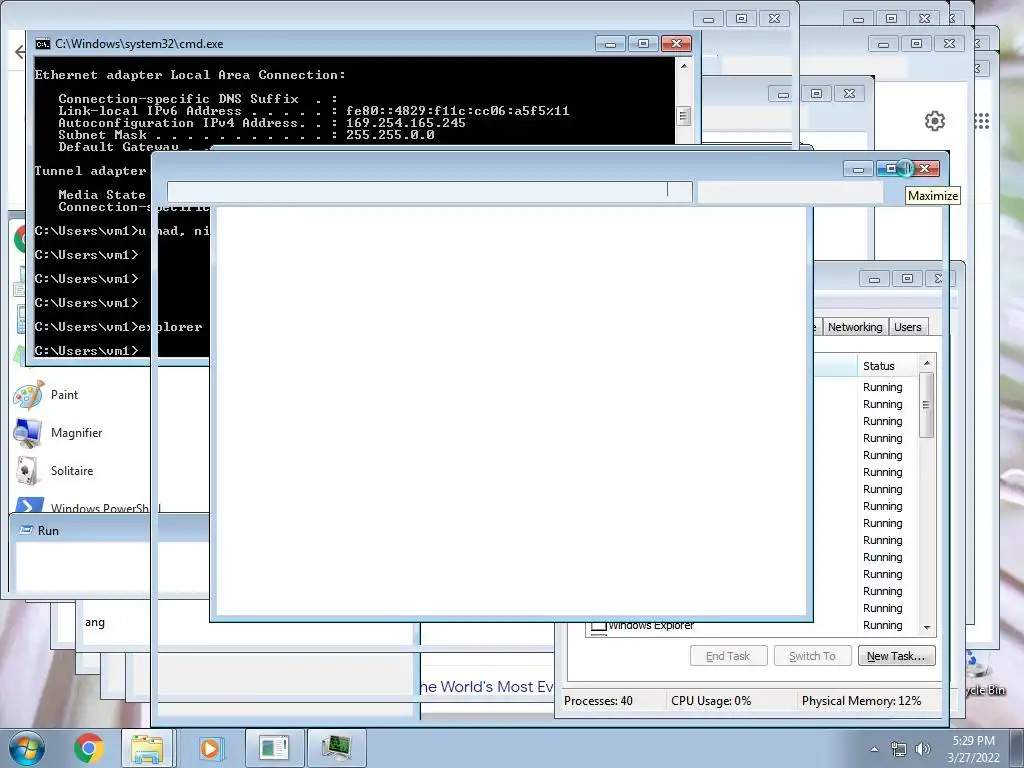The height and width of the screenshot is (768, 1024).
Task: Click the 'CPU Usage: 0%' status text
Action: coord(711,701)
